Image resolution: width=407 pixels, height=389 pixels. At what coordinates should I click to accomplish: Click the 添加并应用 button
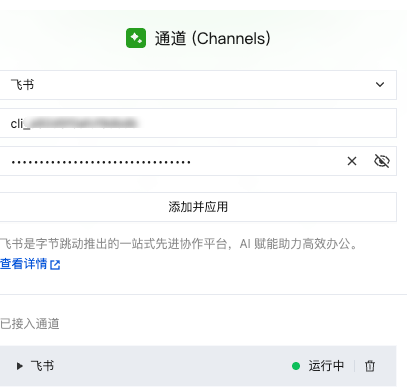tap(198, 207)
